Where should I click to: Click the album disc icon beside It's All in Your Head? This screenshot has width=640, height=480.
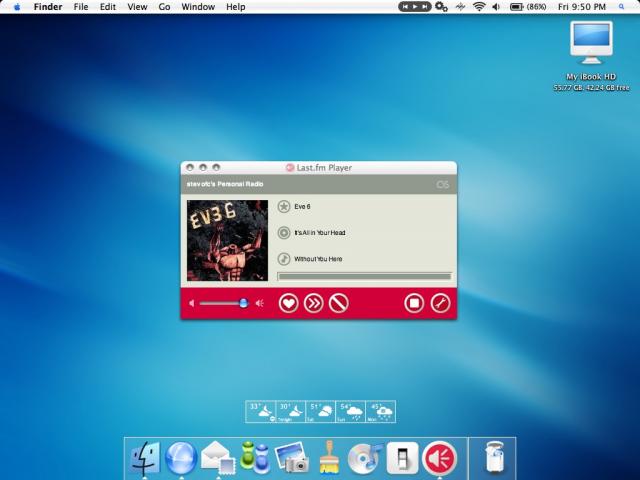click(x=284, y=233)
